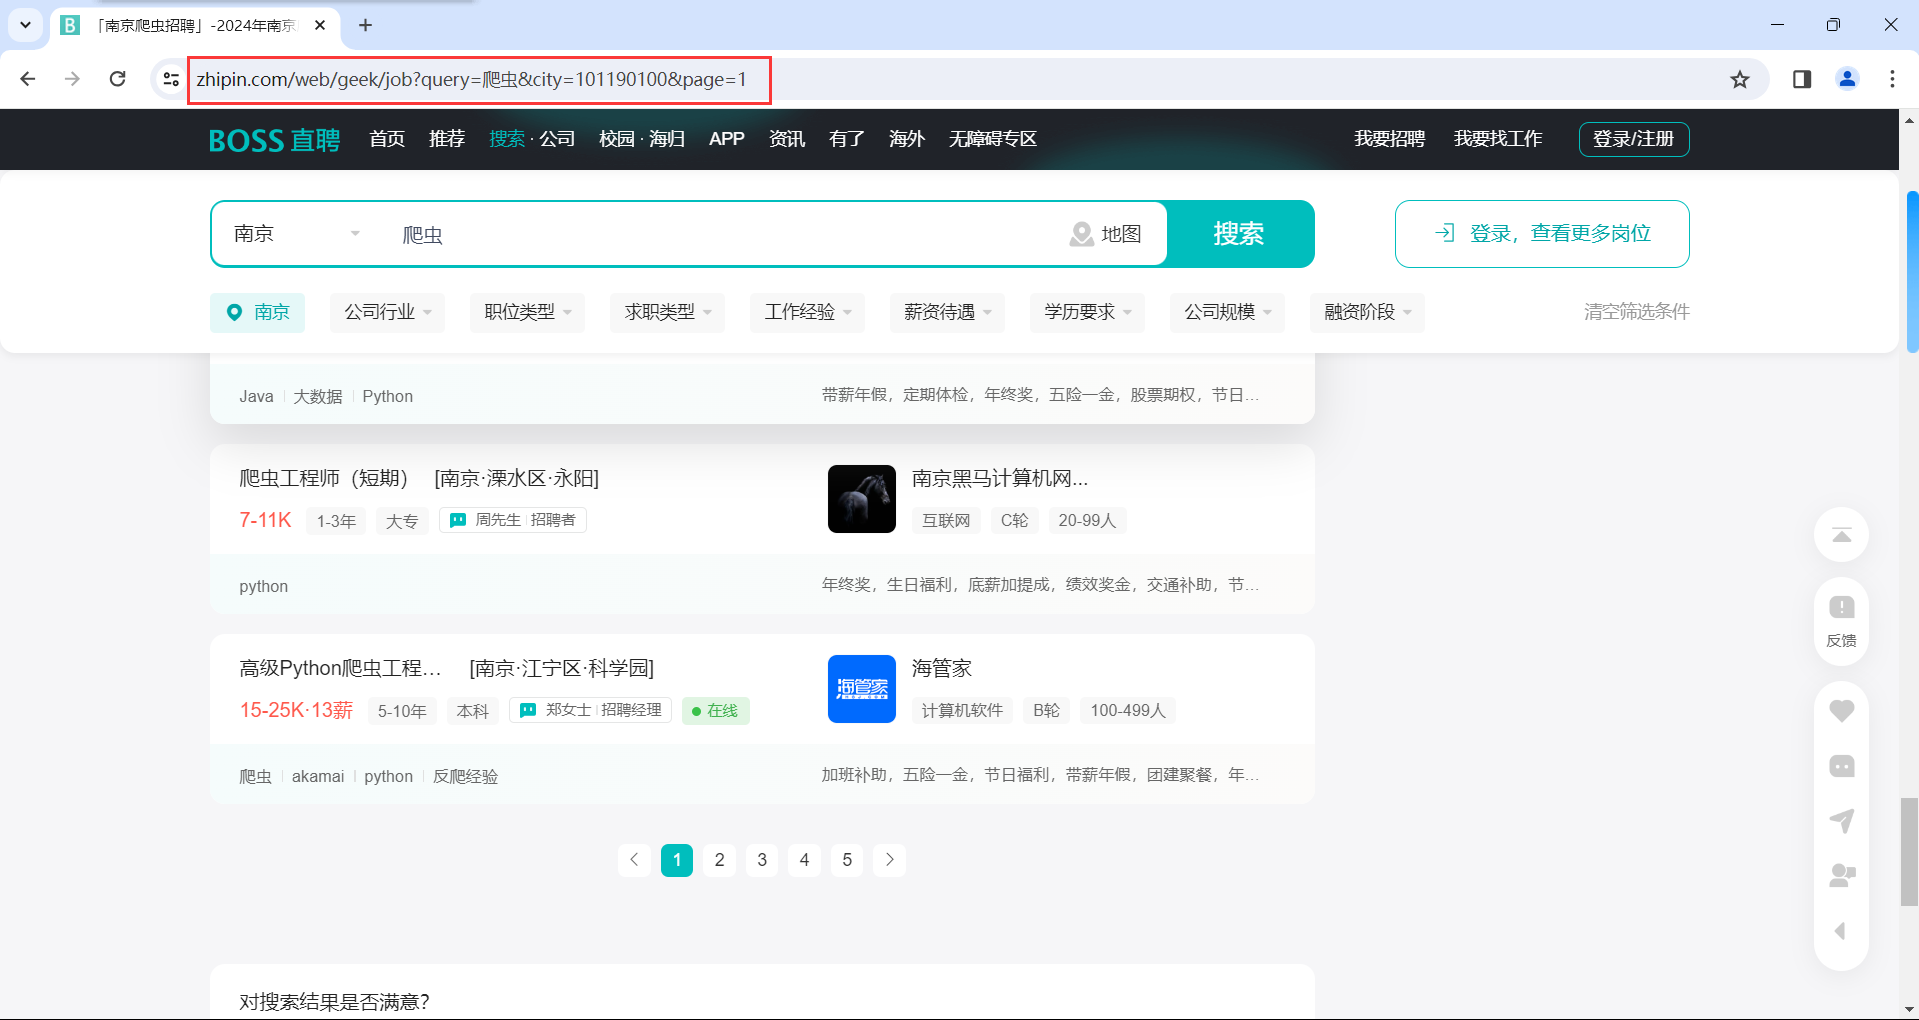The image size is (1919, 1020).
Task: Click the person icon in sidebar
Action: tap(1841, 876)
